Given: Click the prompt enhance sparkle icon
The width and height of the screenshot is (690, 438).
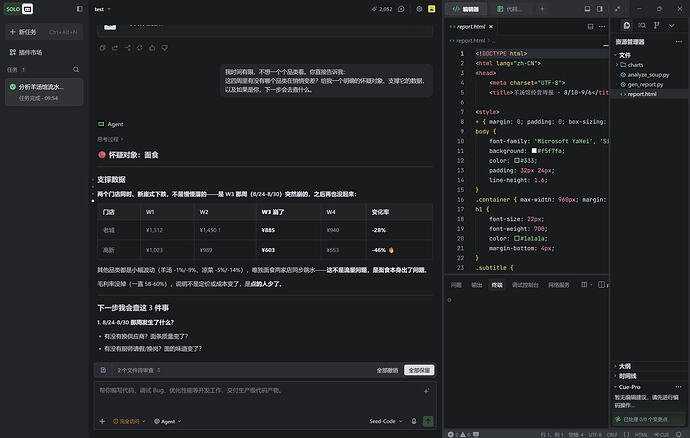Looking at the screenshot, I should click(x=426, y=391).
